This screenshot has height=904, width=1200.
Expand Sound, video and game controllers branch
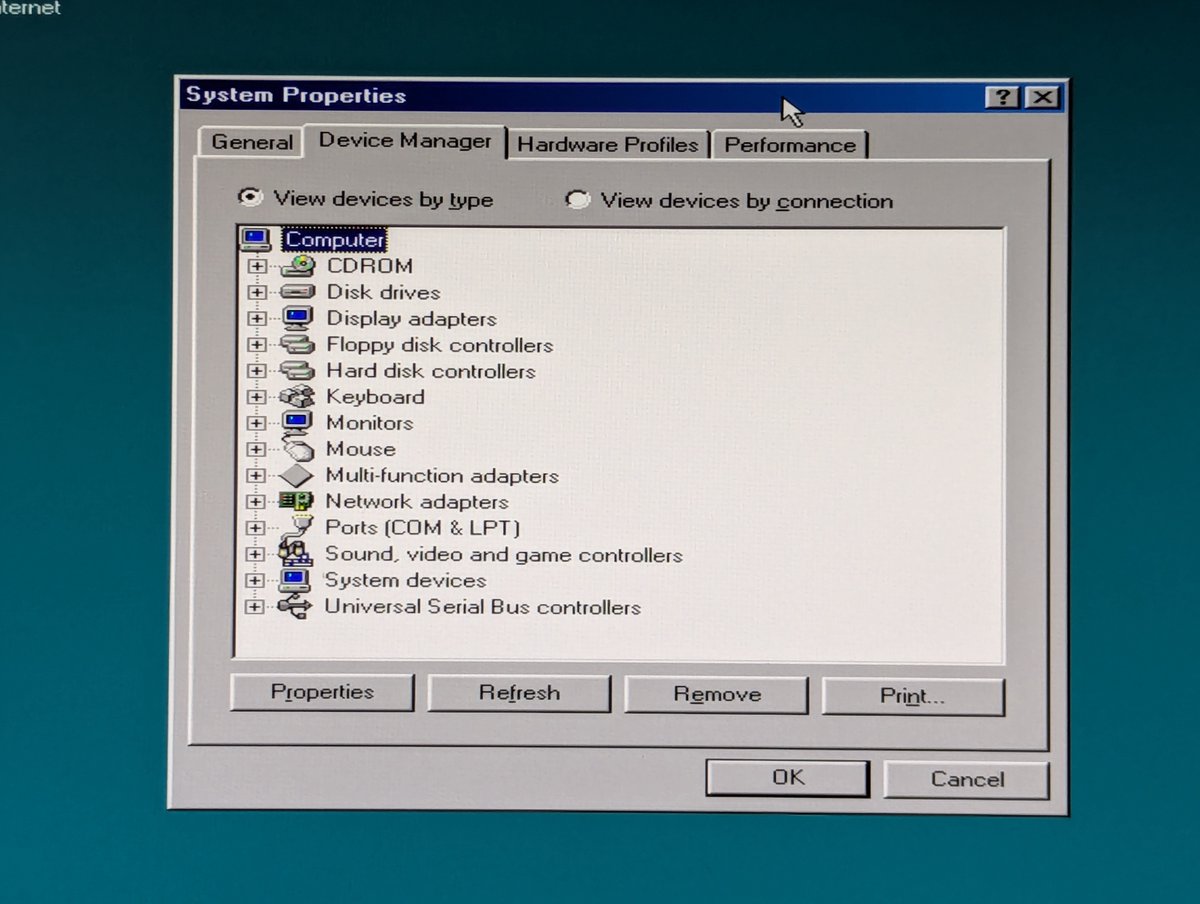point(256,554)
